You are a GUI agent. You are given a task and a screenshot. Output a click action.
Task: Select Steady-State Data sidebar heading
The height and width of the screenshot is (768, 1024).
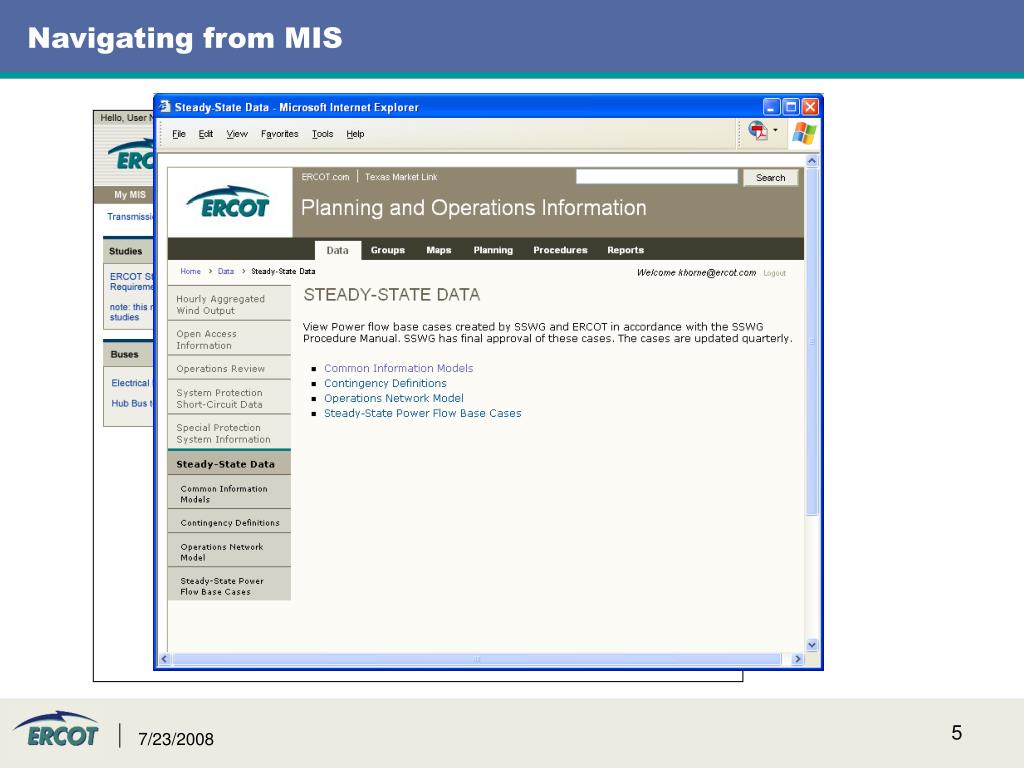(x=229, y=464)
